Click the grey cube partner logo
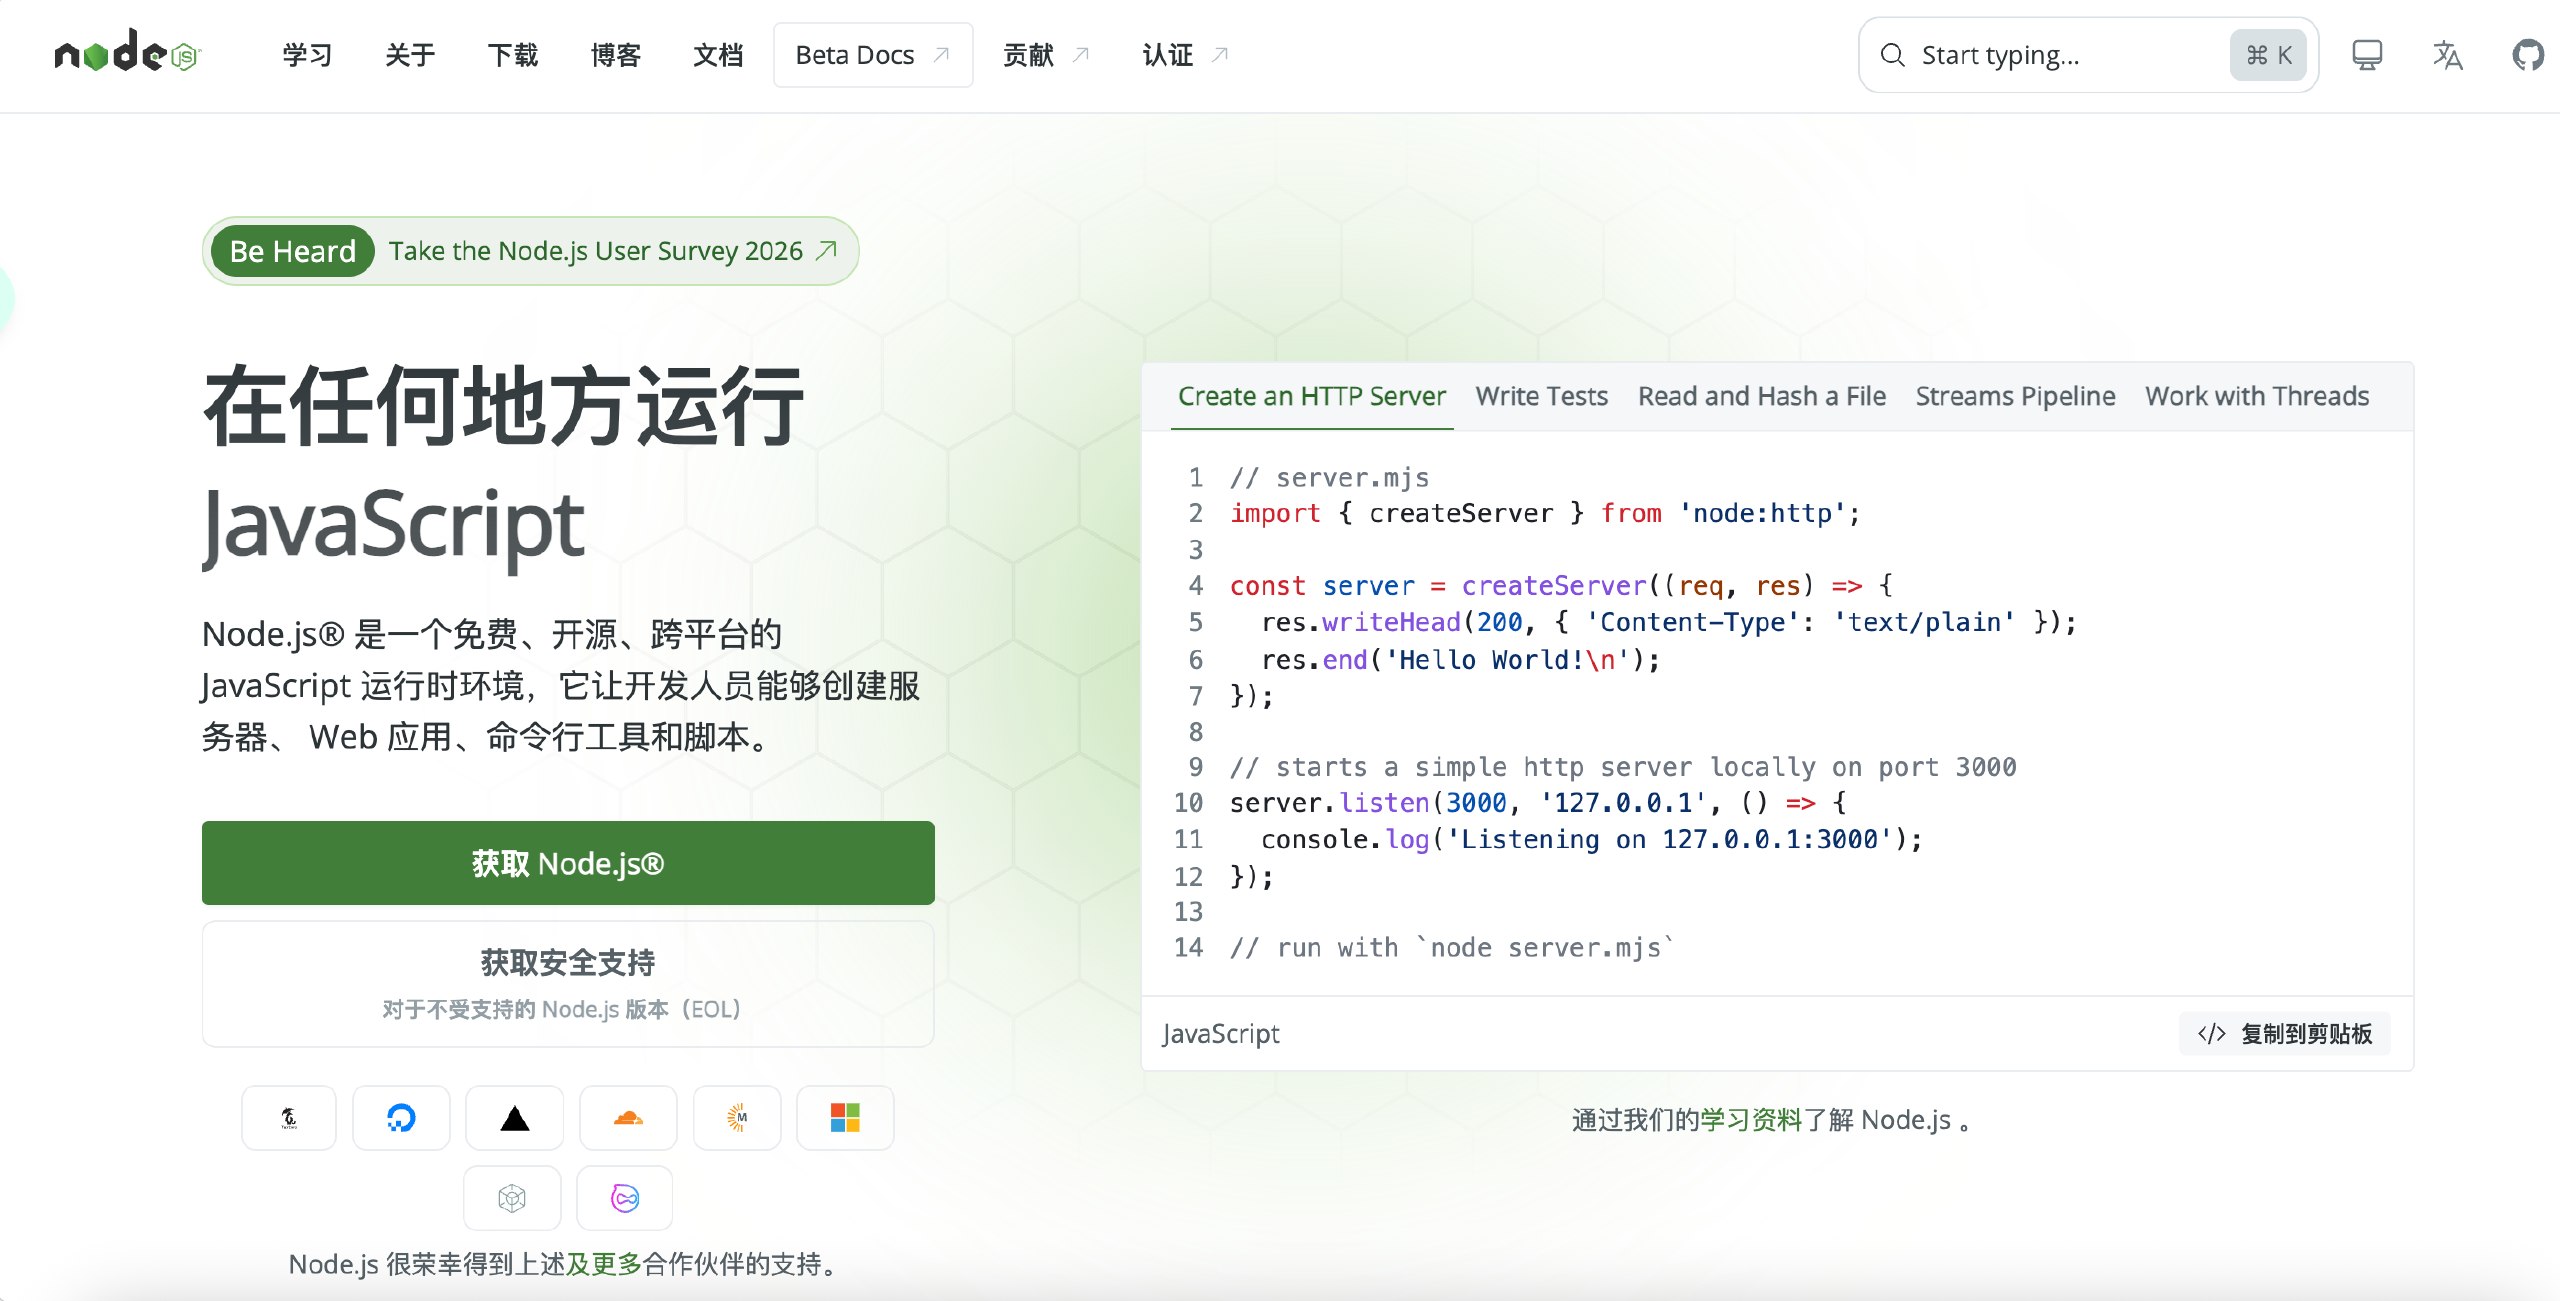Screen dimensions: 2560x1301 [x=512, y=1198]
